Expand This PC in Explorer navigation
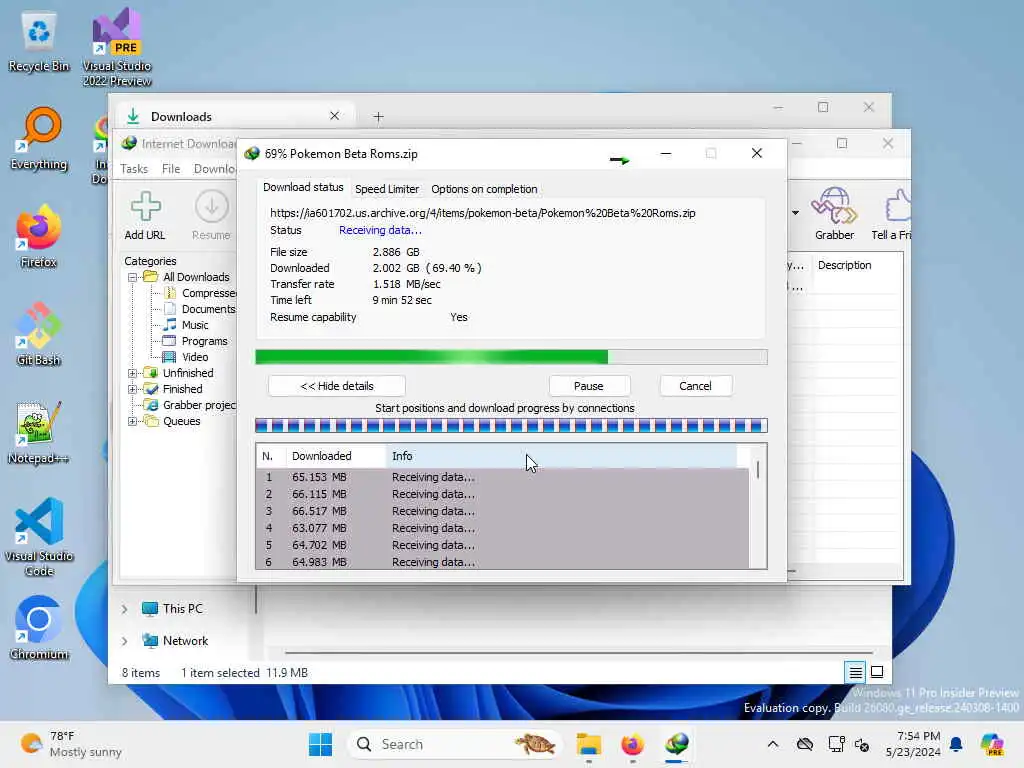Viewport: 1024px width, 768px height. tap(125, 609)
